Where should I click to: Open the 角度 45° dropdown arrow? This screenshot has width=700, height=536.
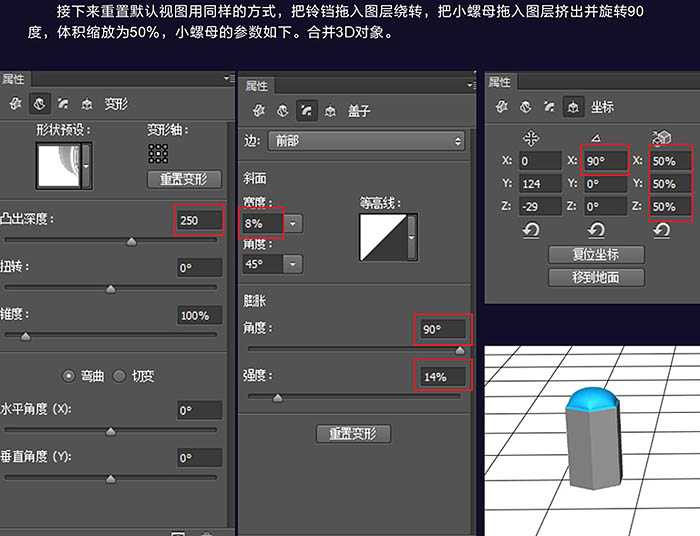point(293,264)
